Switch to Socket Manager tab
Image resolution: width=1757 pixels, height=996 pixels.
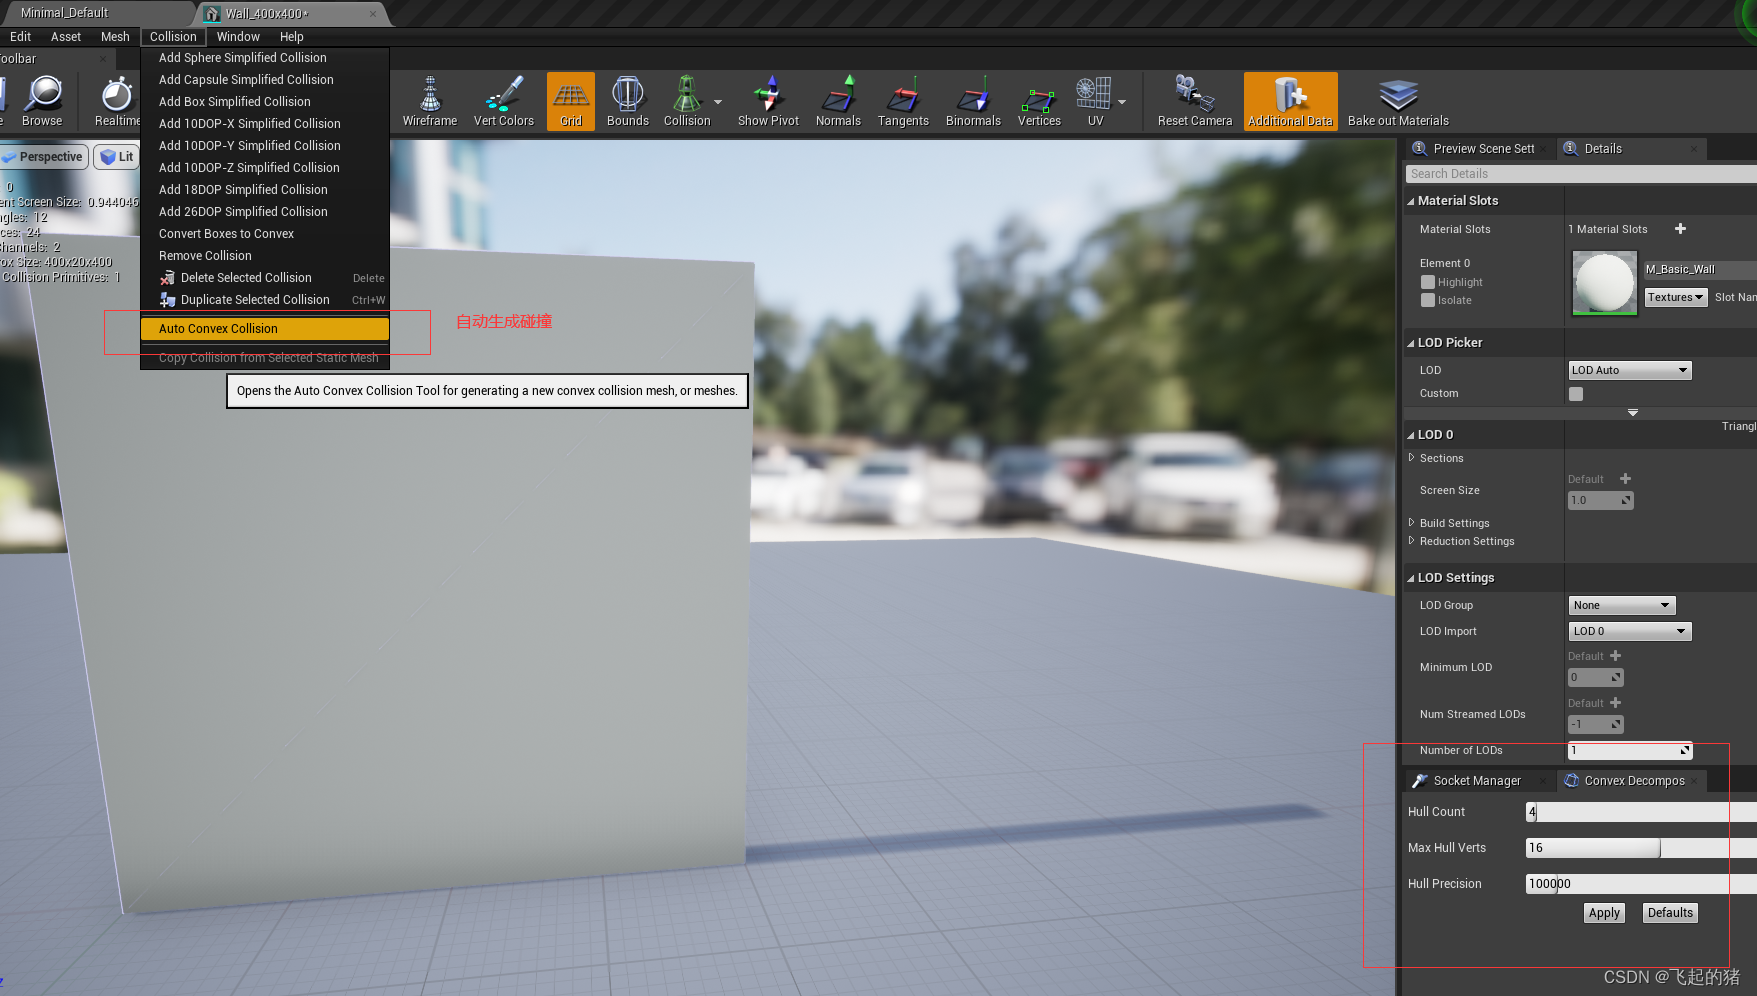pos(1476,781)
